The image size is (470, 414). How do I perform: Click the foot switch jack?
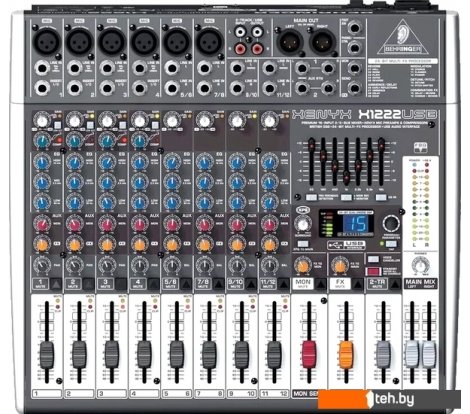tap(355, 28)
